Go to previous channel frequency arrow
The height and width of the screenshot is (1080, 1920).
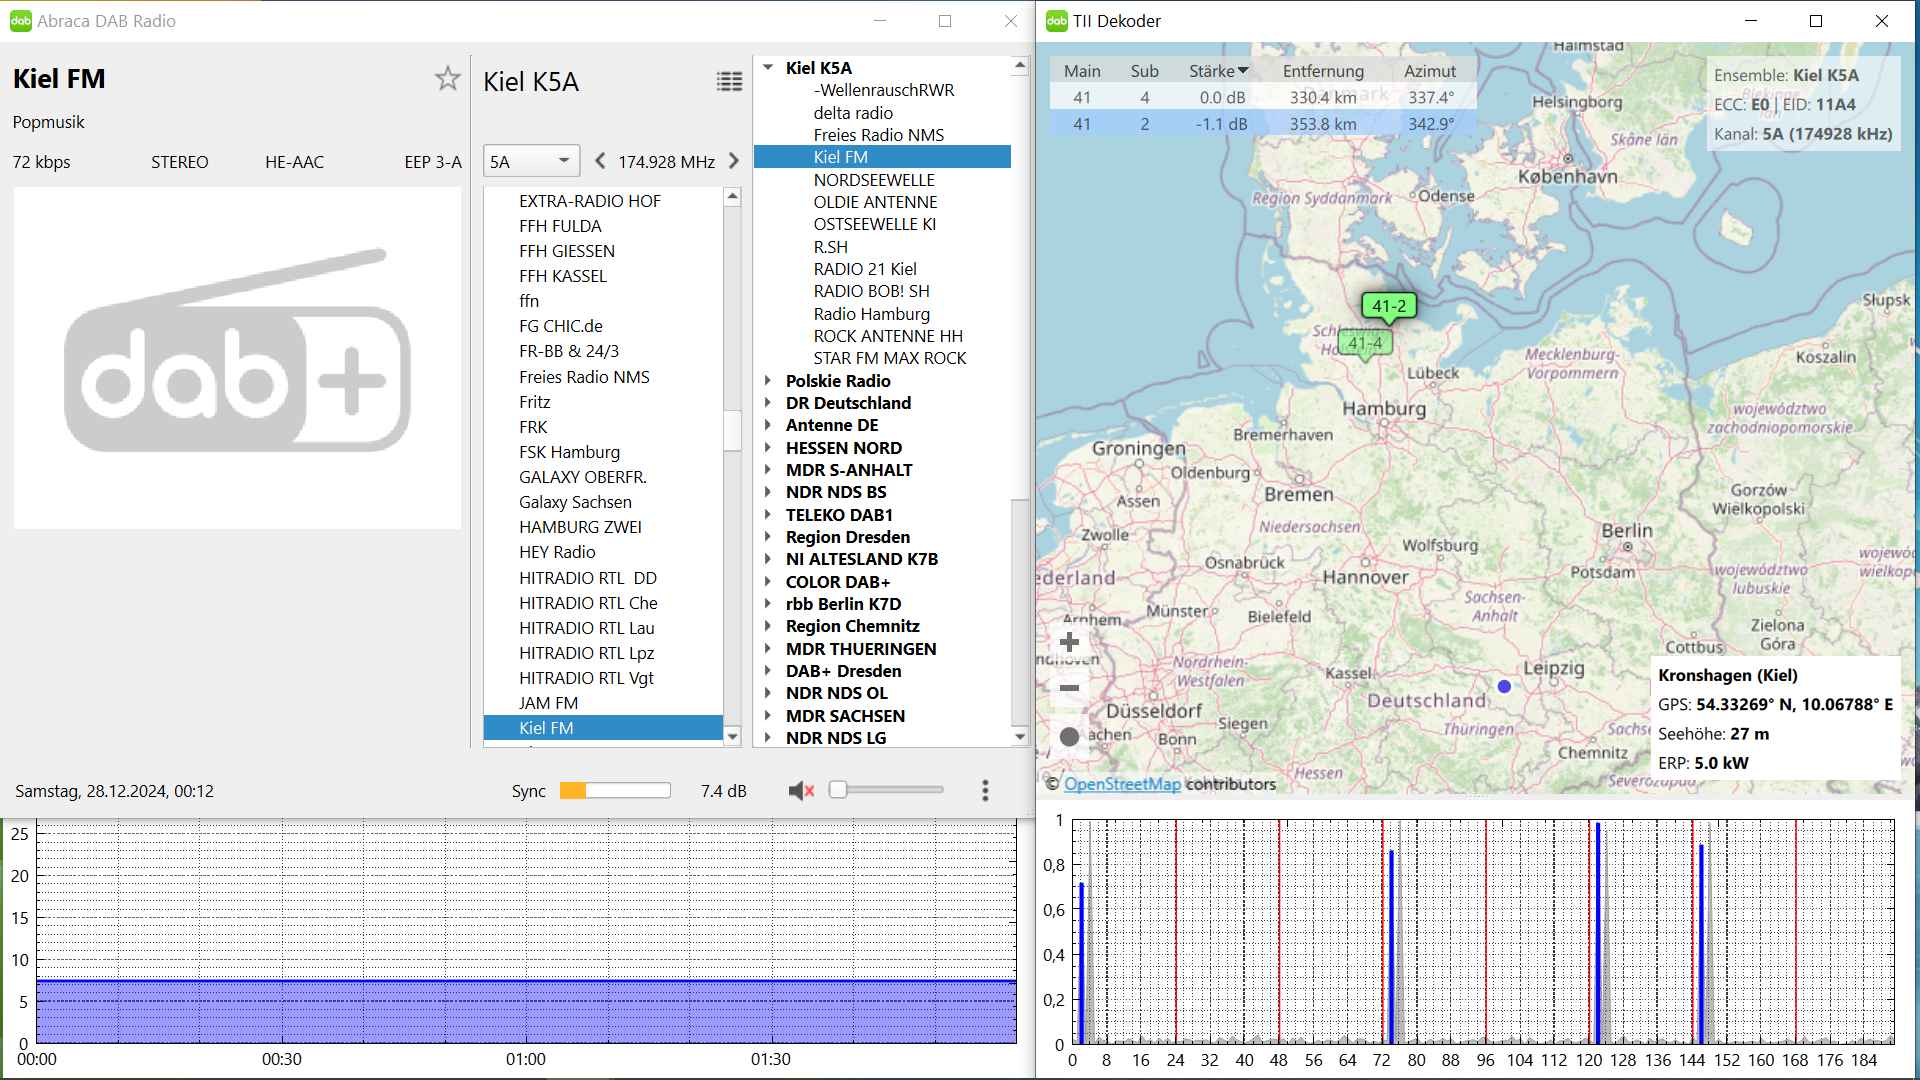[x=600, y=161]
